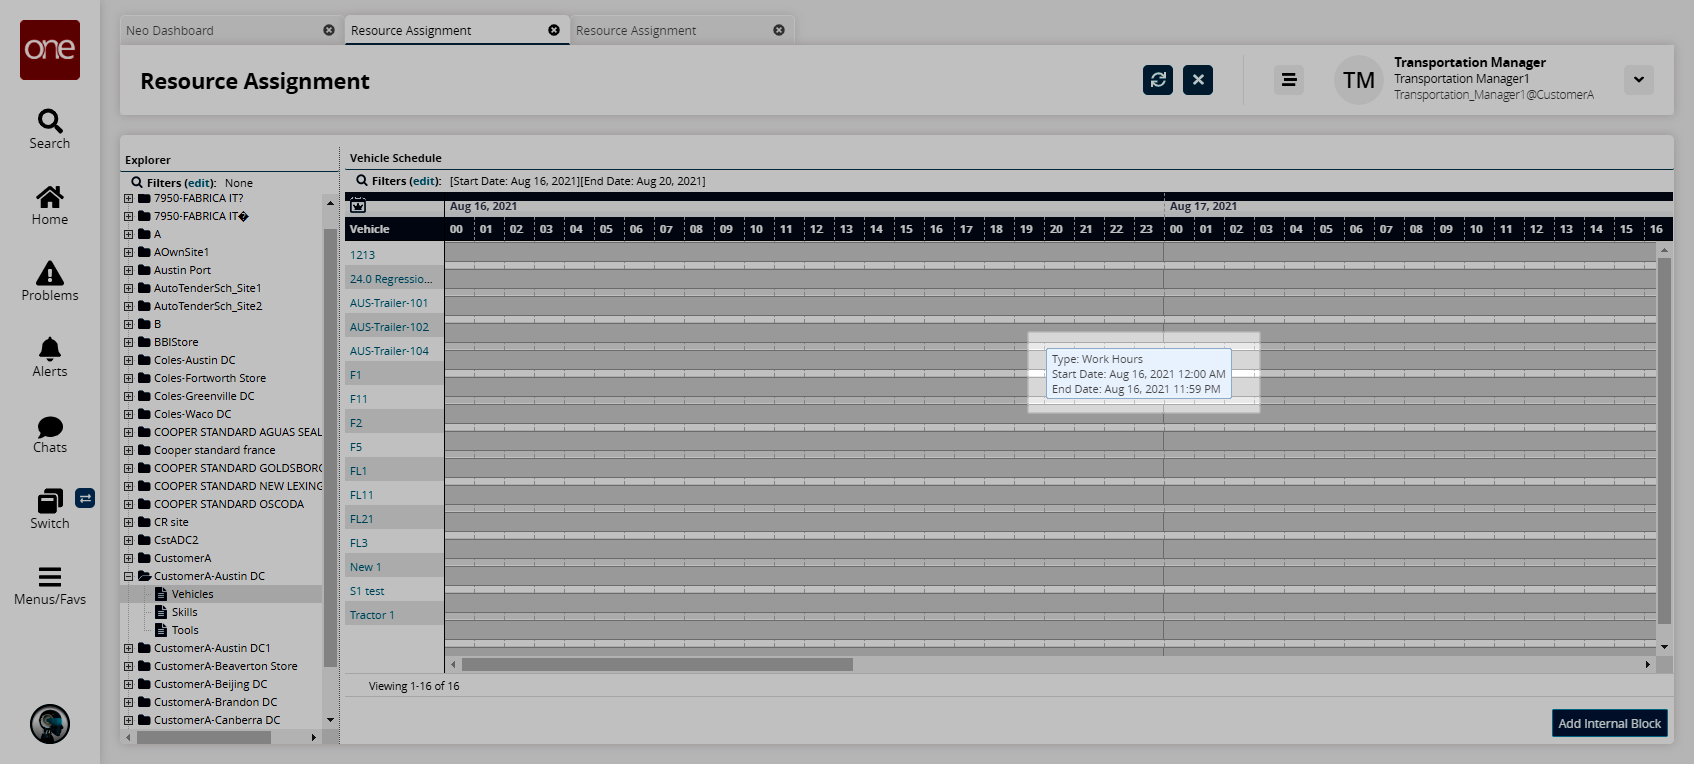Screen dimensions: 1694x764
Task: Expand the AOwnSite1 tree node
Action: point(128,252)
